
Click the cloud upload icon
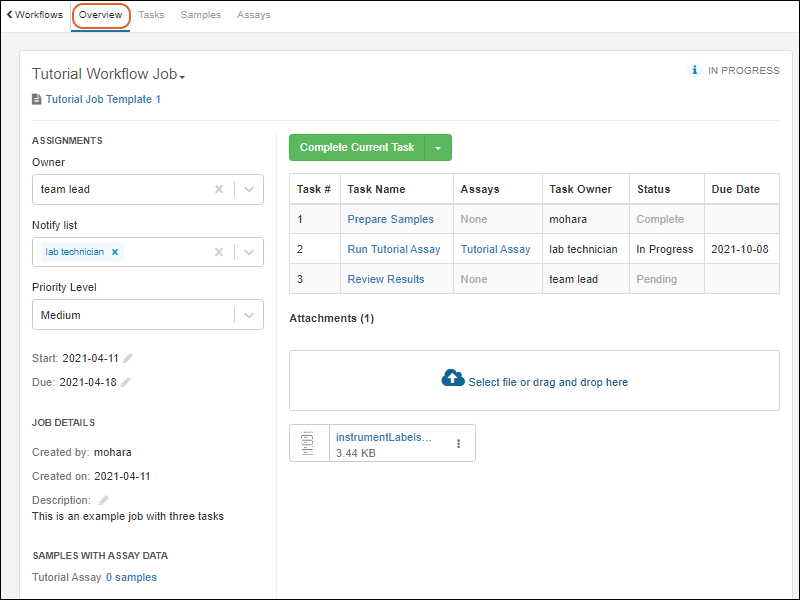click(452, 378)
